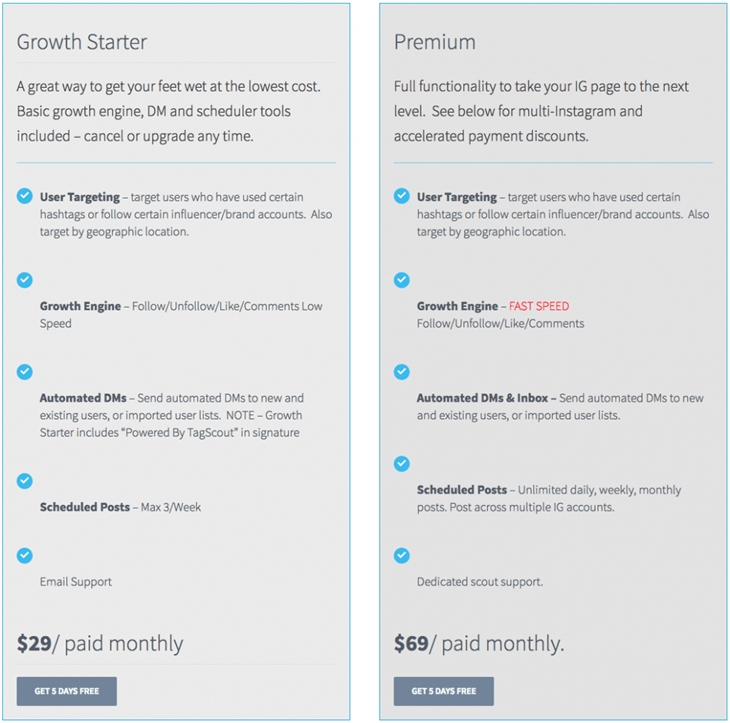The image size is (730, 723).
Task: Click Premium Automated DMs & Inbox checkmark icon
Action: point(402,372)
